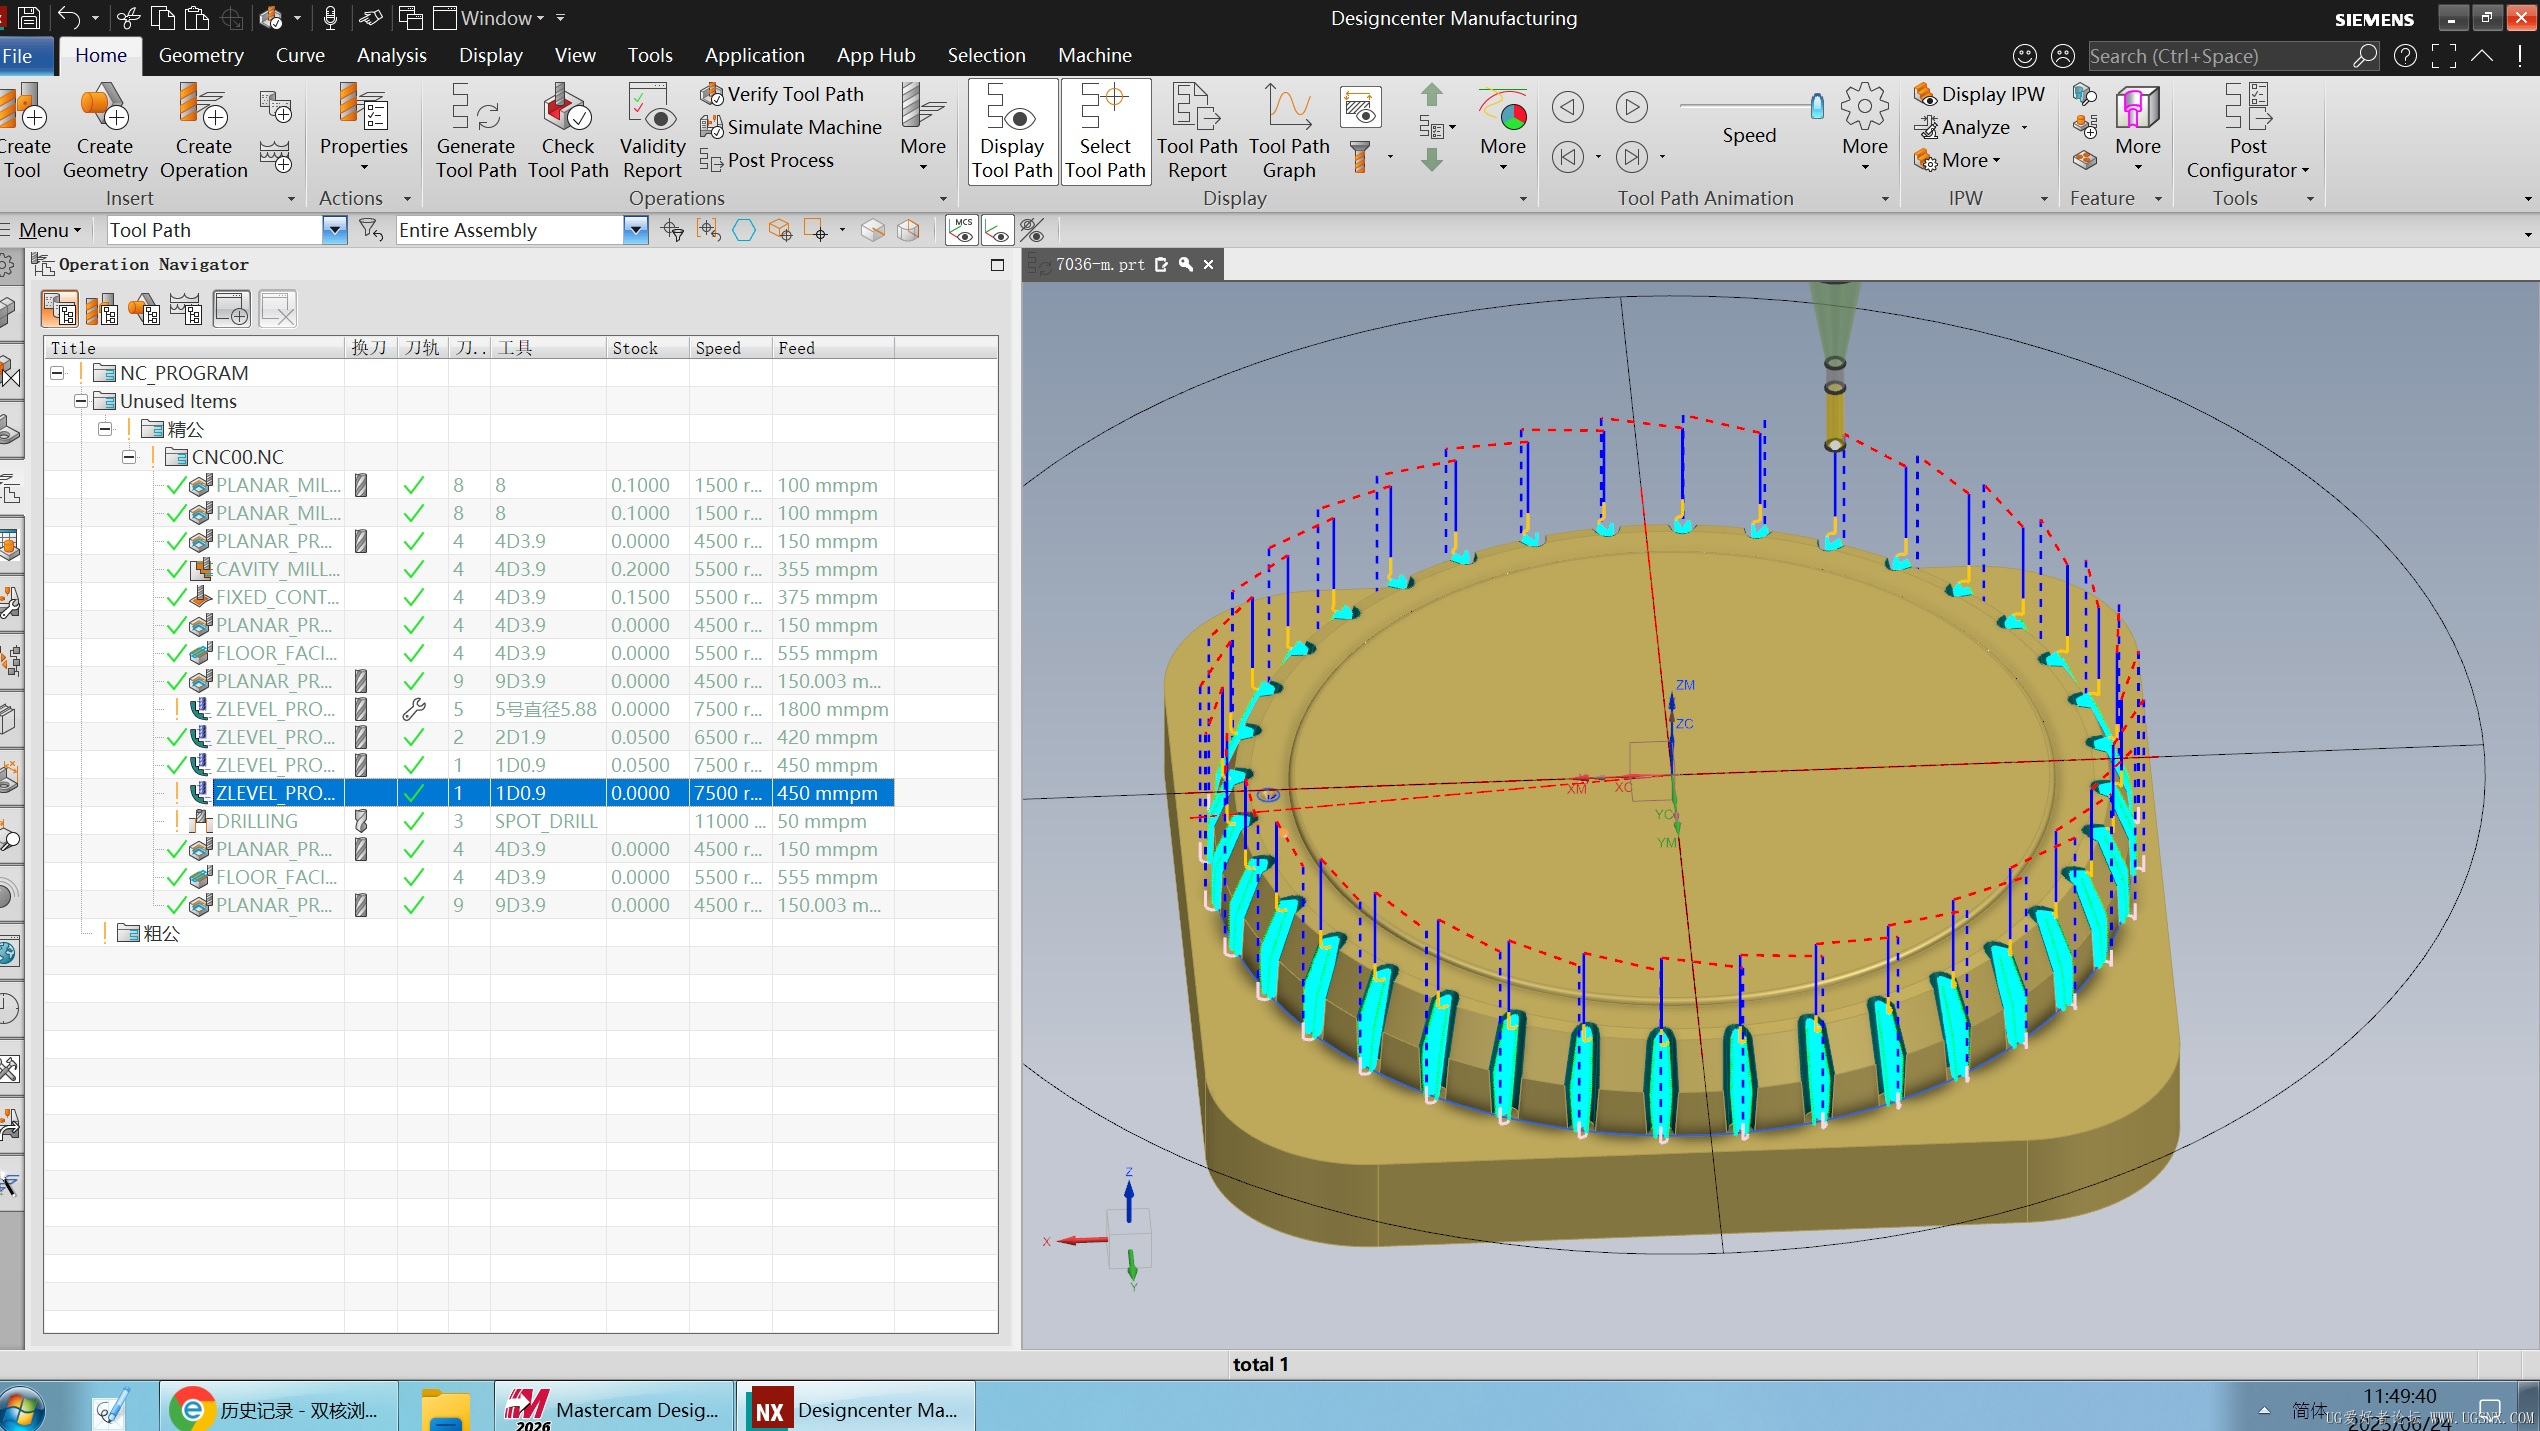The image size is (2540, 1431).
Task: Open the Generate Tool Path command
Action: [x=475, y=130]
